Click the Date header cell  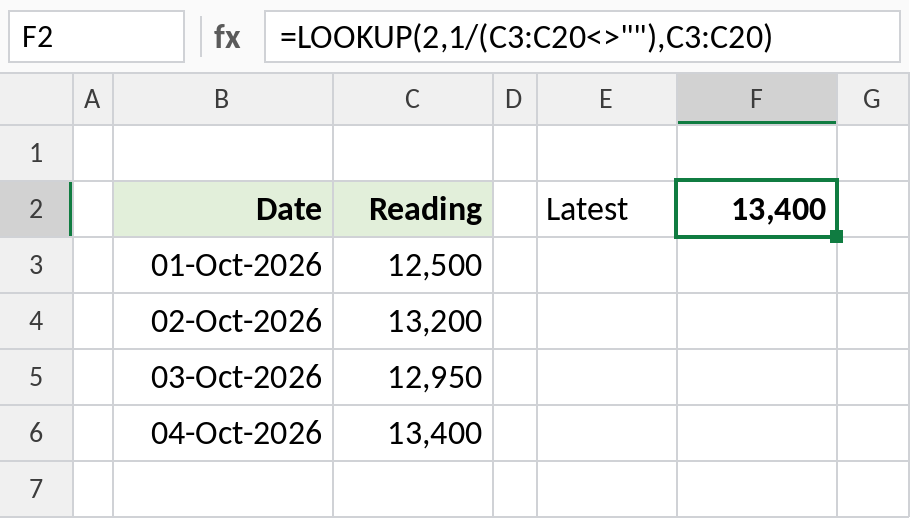(223, 209)
